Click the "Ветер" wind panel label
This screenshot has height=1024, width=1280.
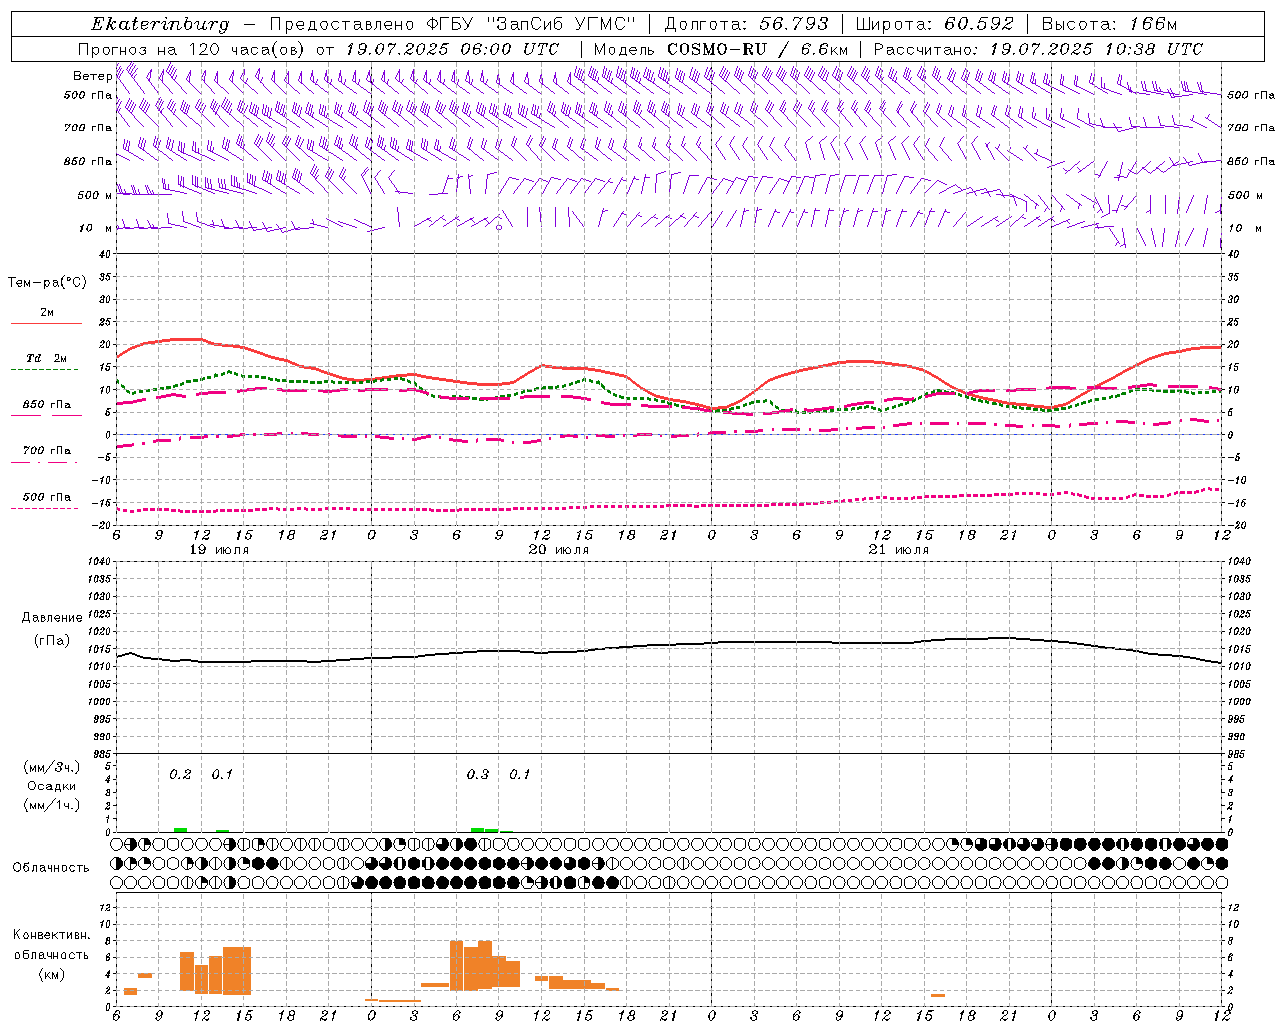coord(92,76)
